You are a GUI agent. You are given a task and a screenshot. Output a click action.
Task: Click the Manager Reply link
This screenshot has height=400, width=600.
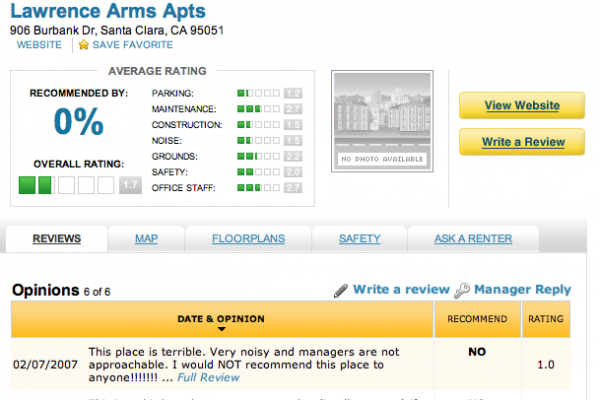point(522,290)
